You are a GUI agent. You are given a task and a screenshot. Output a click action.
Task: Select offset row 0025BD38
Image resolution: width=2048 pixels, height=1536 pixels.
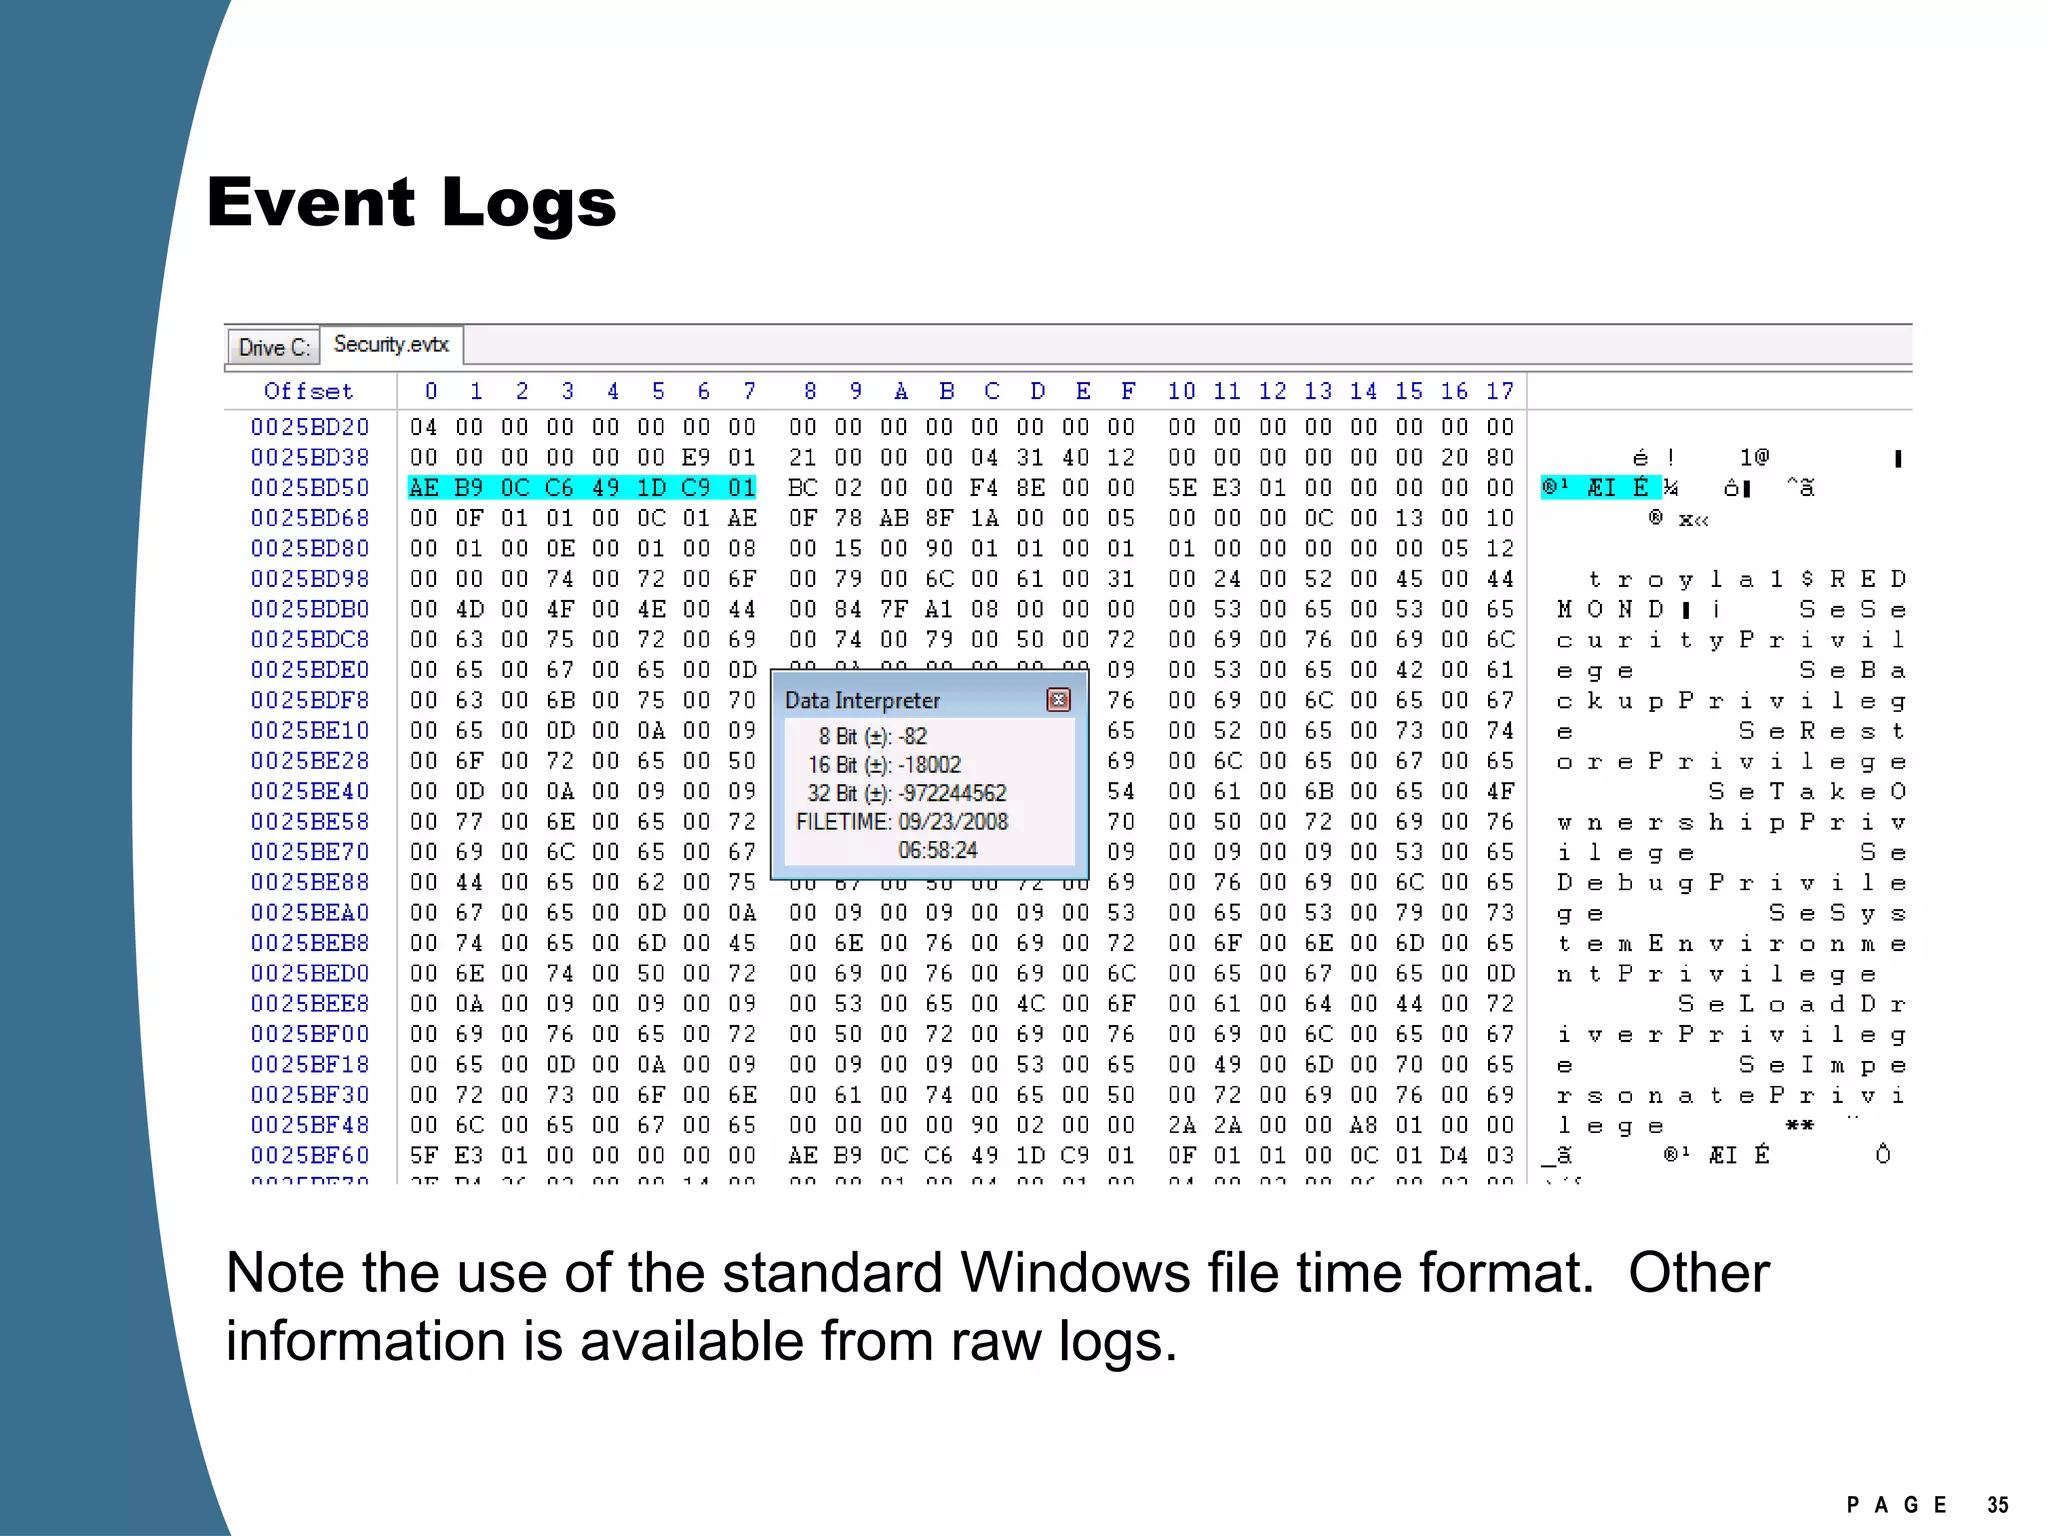(310, 457)
